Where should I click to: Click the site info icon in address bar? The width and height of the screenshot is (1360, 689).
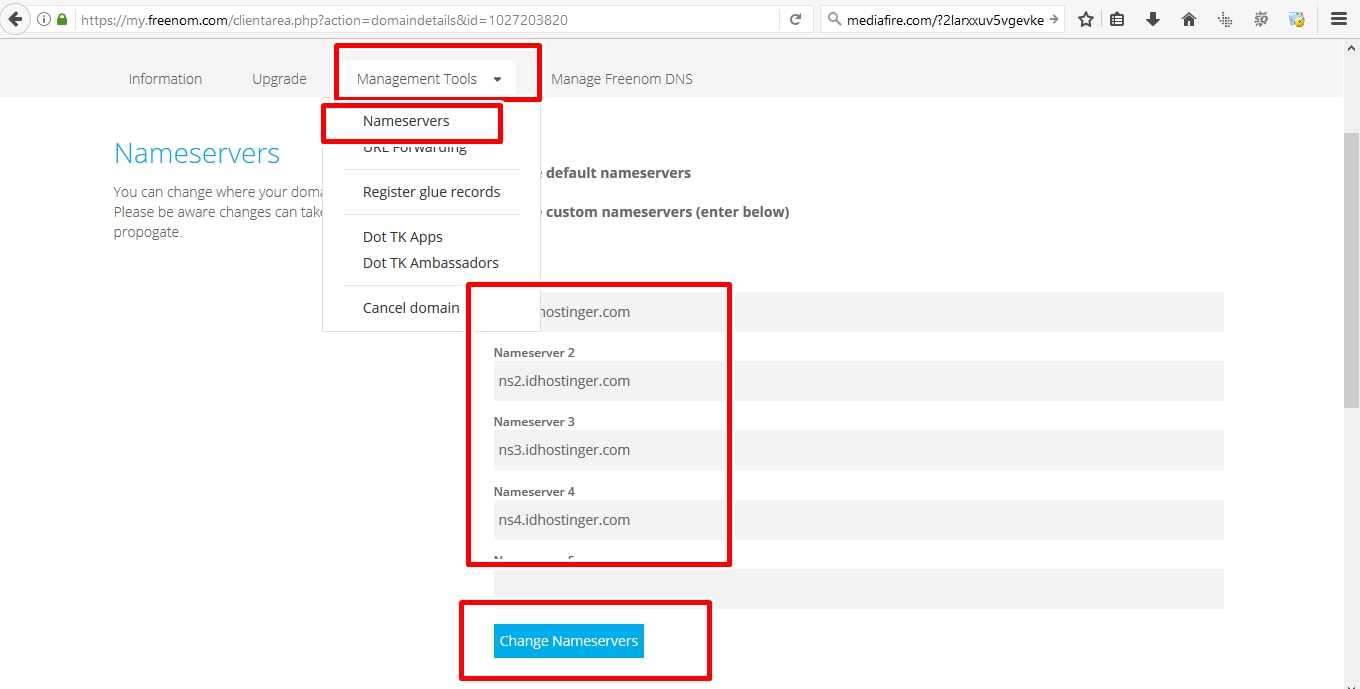pos(44,19)
